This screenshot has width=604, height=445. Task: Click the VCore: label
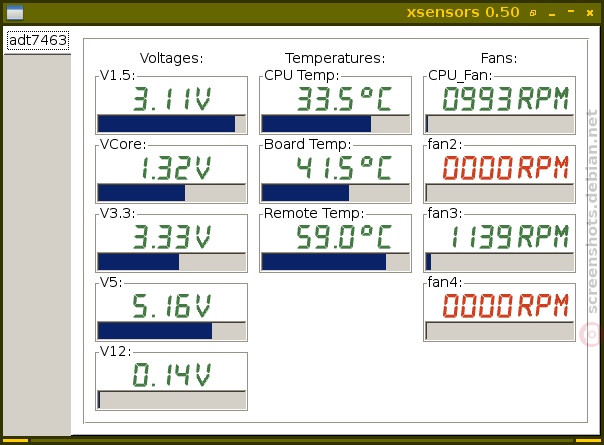tap(123, 144)
